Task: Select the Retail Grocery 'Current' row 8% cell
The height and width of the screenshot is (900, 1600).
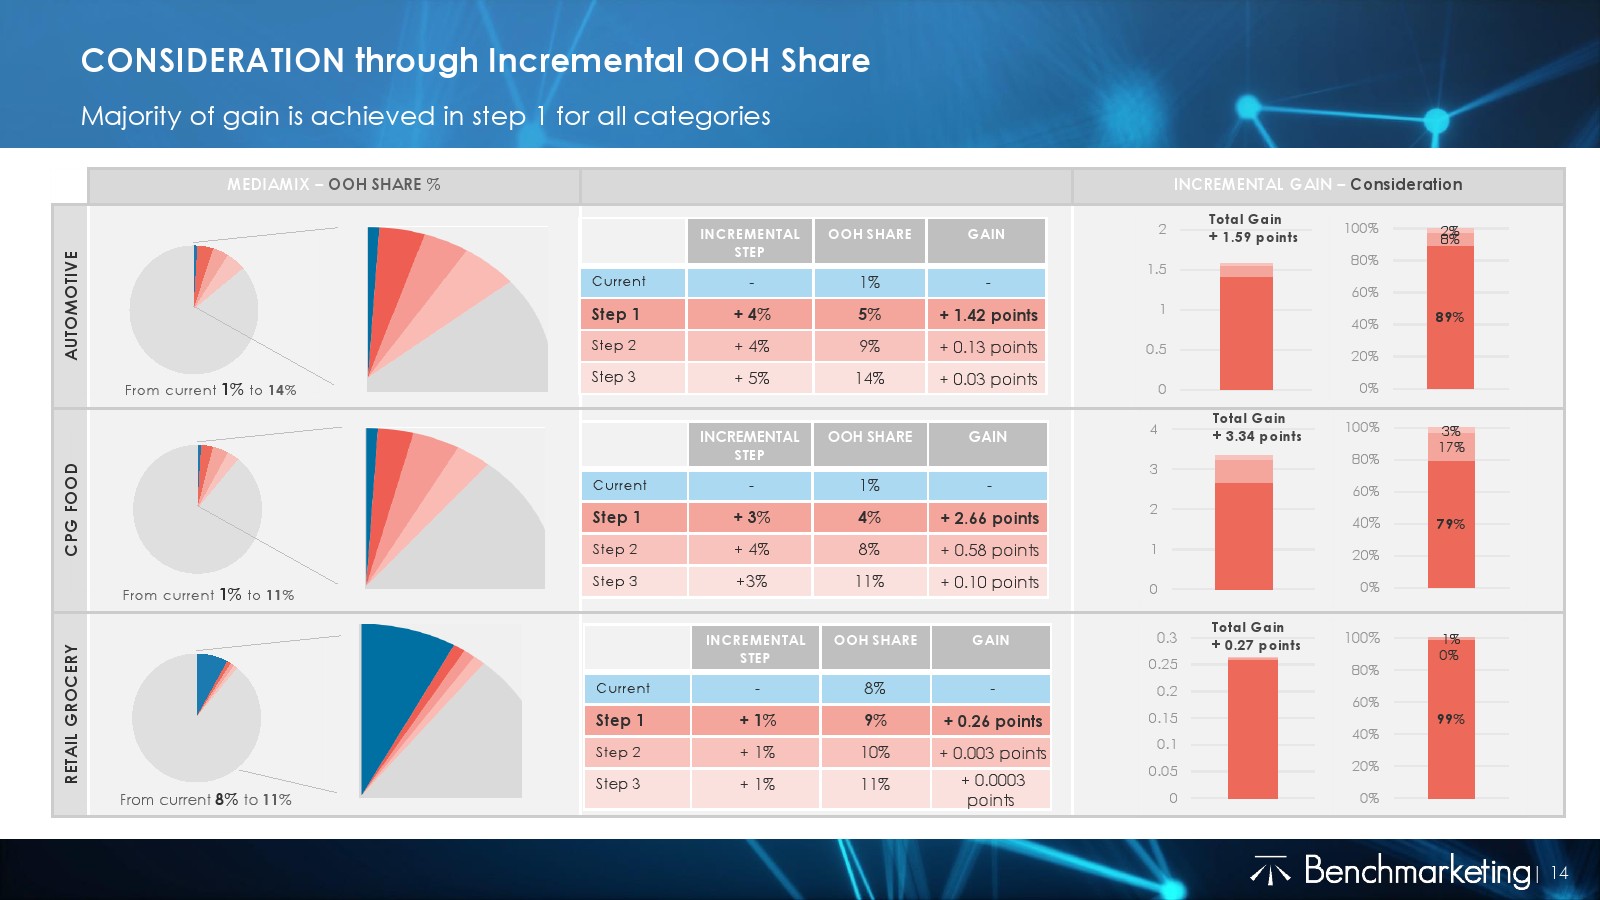Action: [875, 688]
